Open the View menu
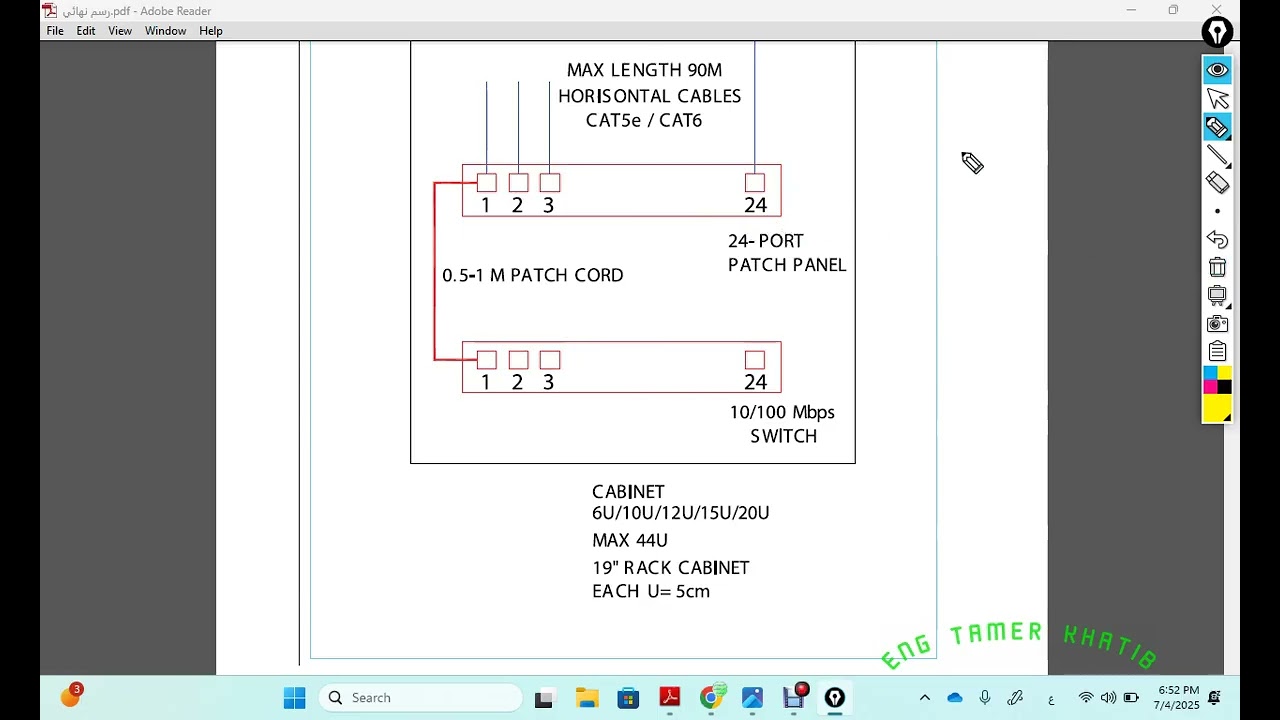This screenshot has width=1280, height=720. [120, 31]
